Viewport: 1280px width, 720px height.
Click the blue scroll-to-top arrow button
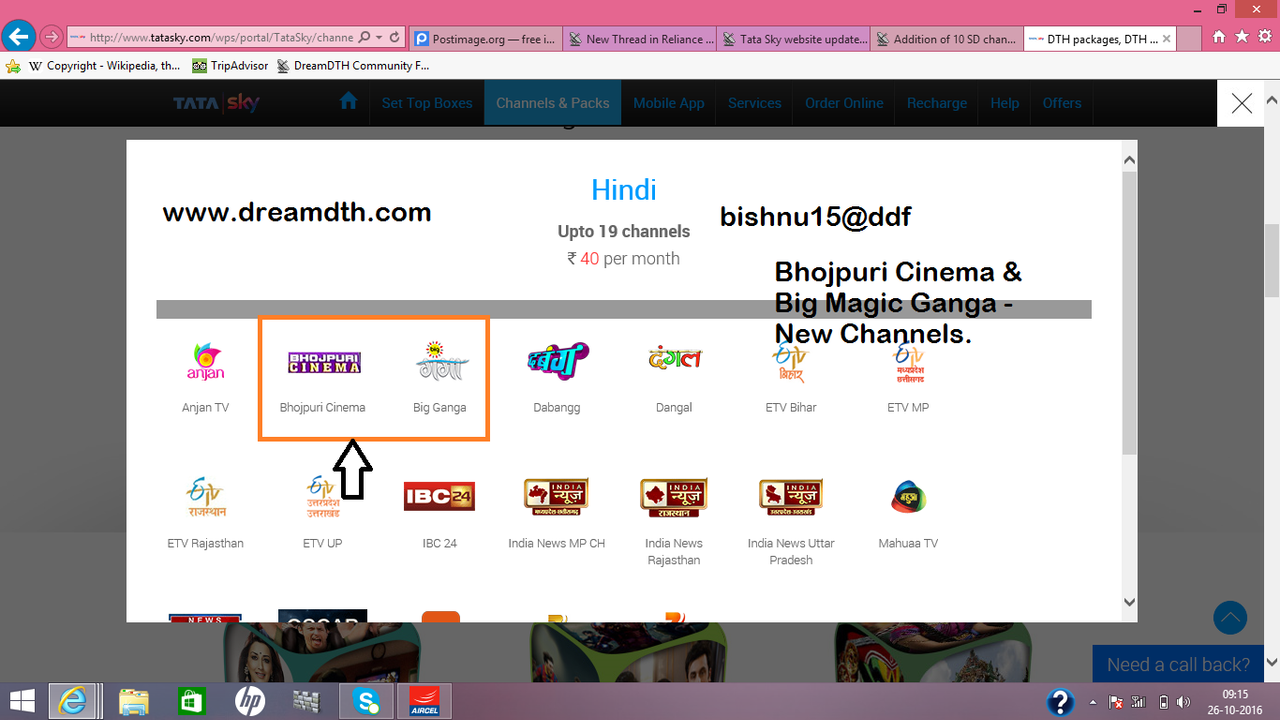[x=1230, y=617]
